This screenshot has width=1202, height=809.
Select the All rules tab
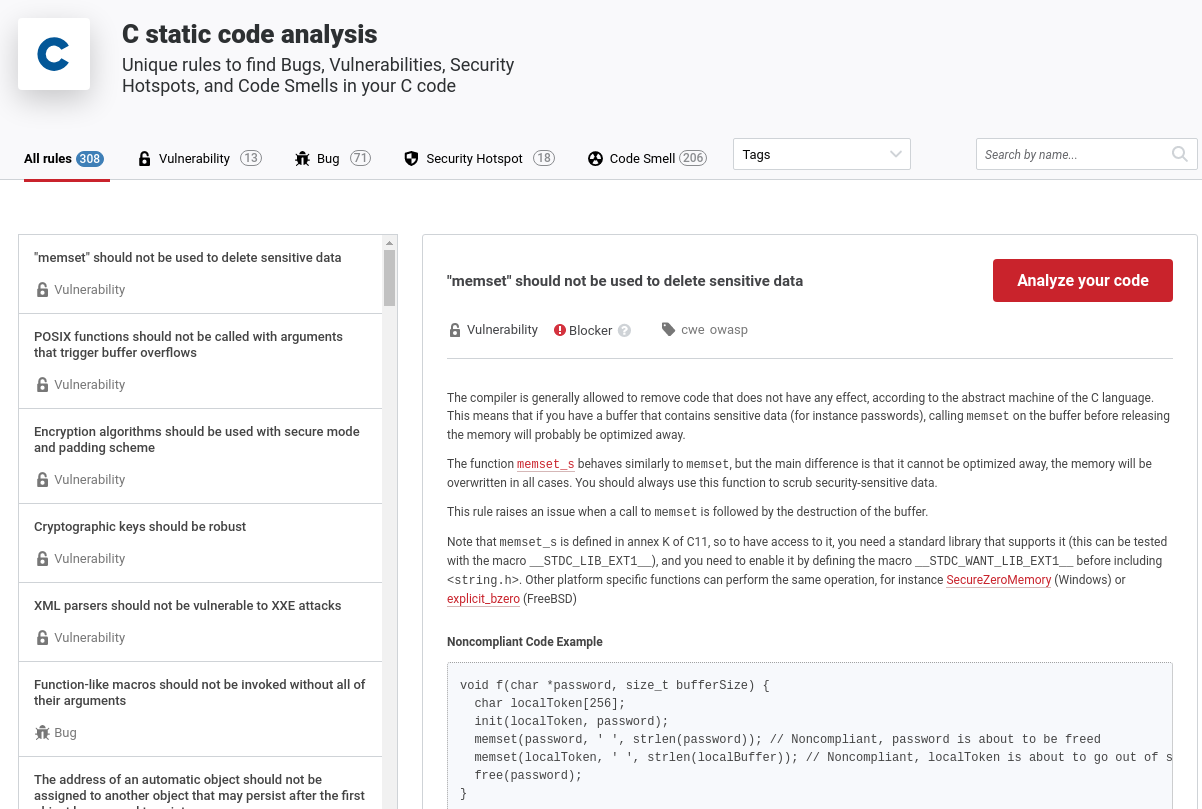tap(49, 158)
